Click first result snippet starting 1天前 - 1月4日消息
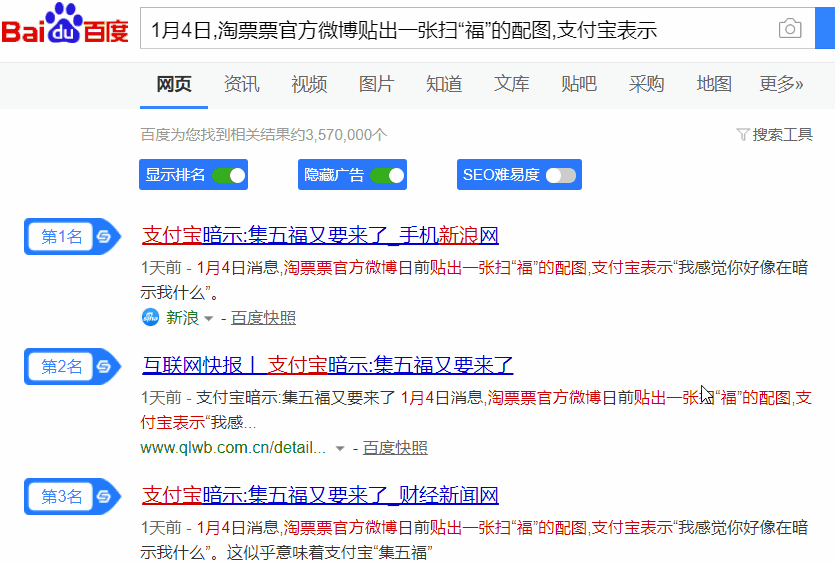The width and height of the screenshot is (835, 564). click(474, 280)
